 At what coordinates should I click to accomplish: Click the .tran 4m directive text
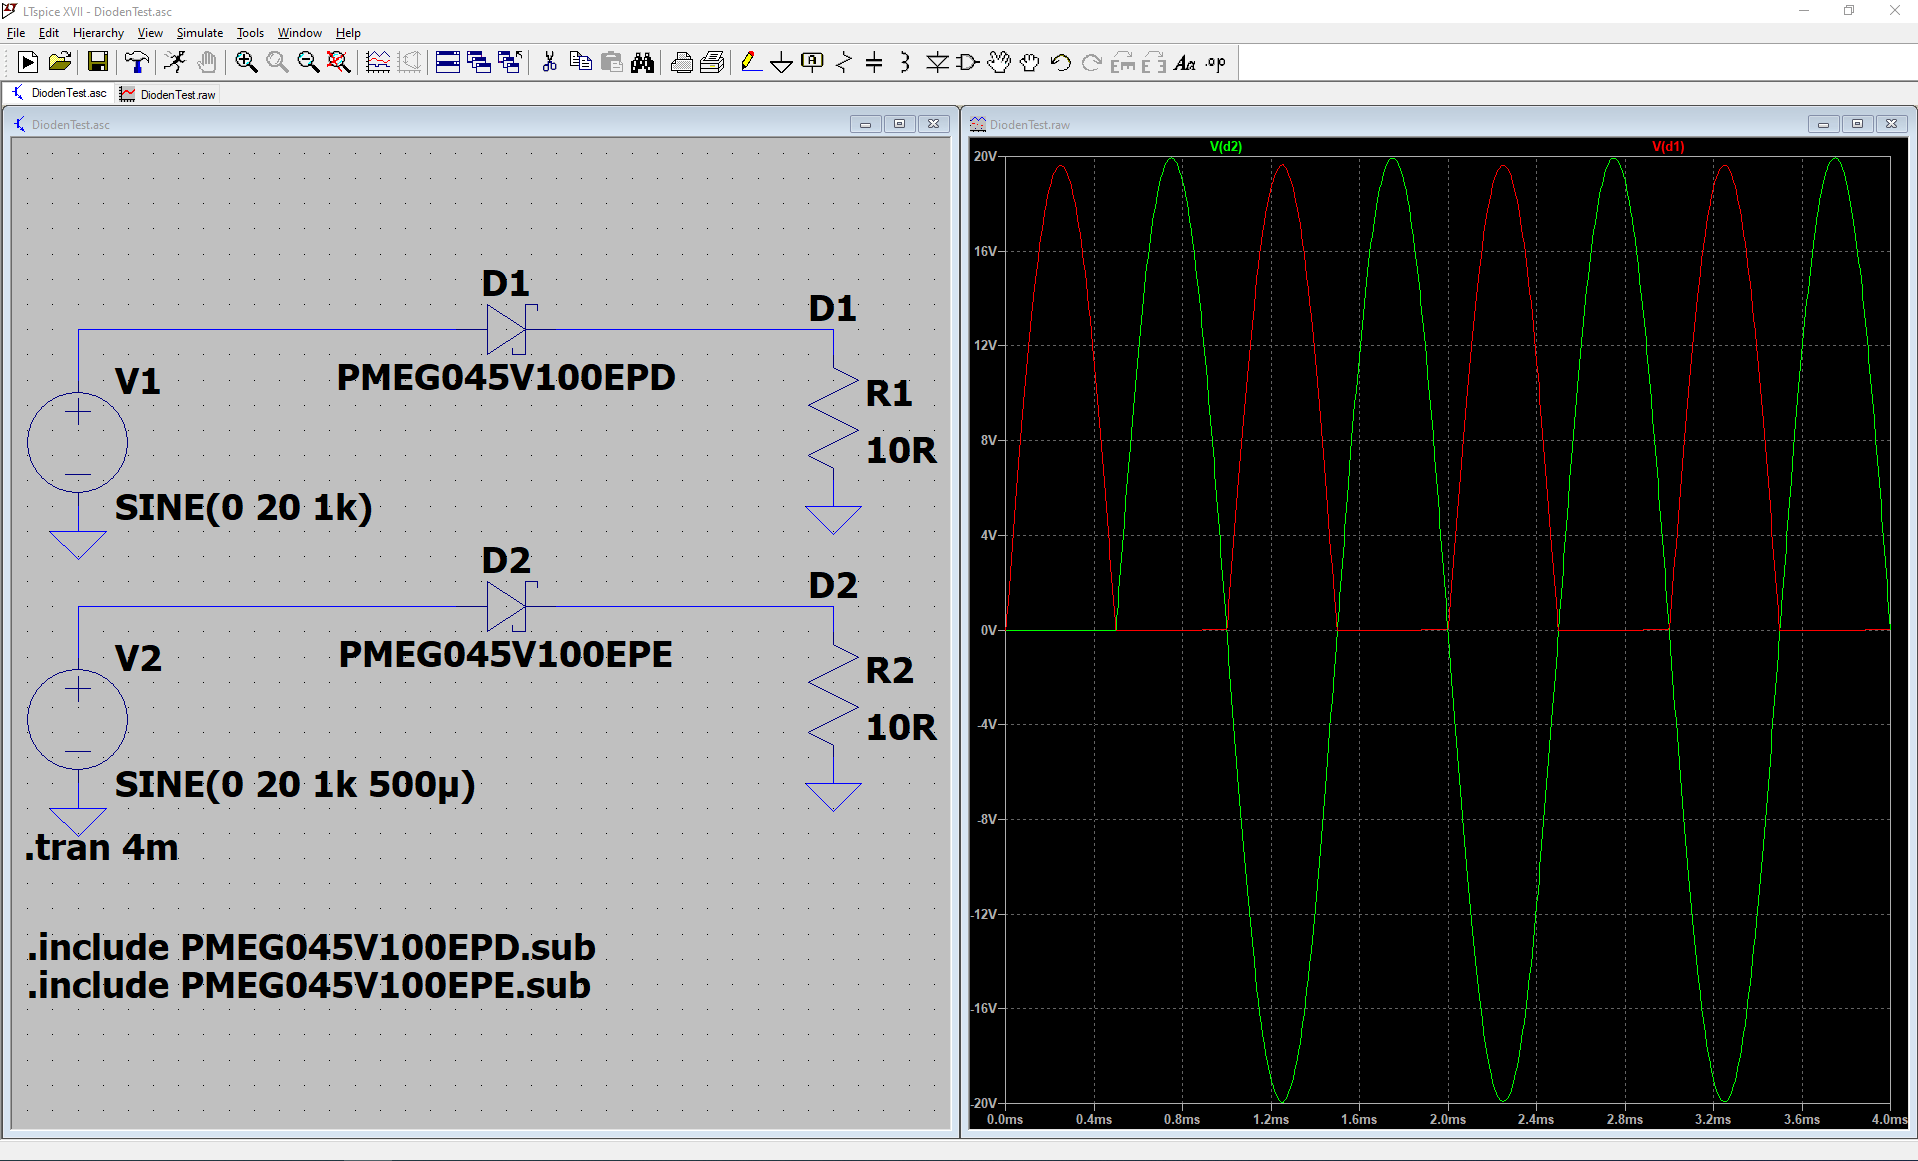pyautogui.click(x=101, y=847)
